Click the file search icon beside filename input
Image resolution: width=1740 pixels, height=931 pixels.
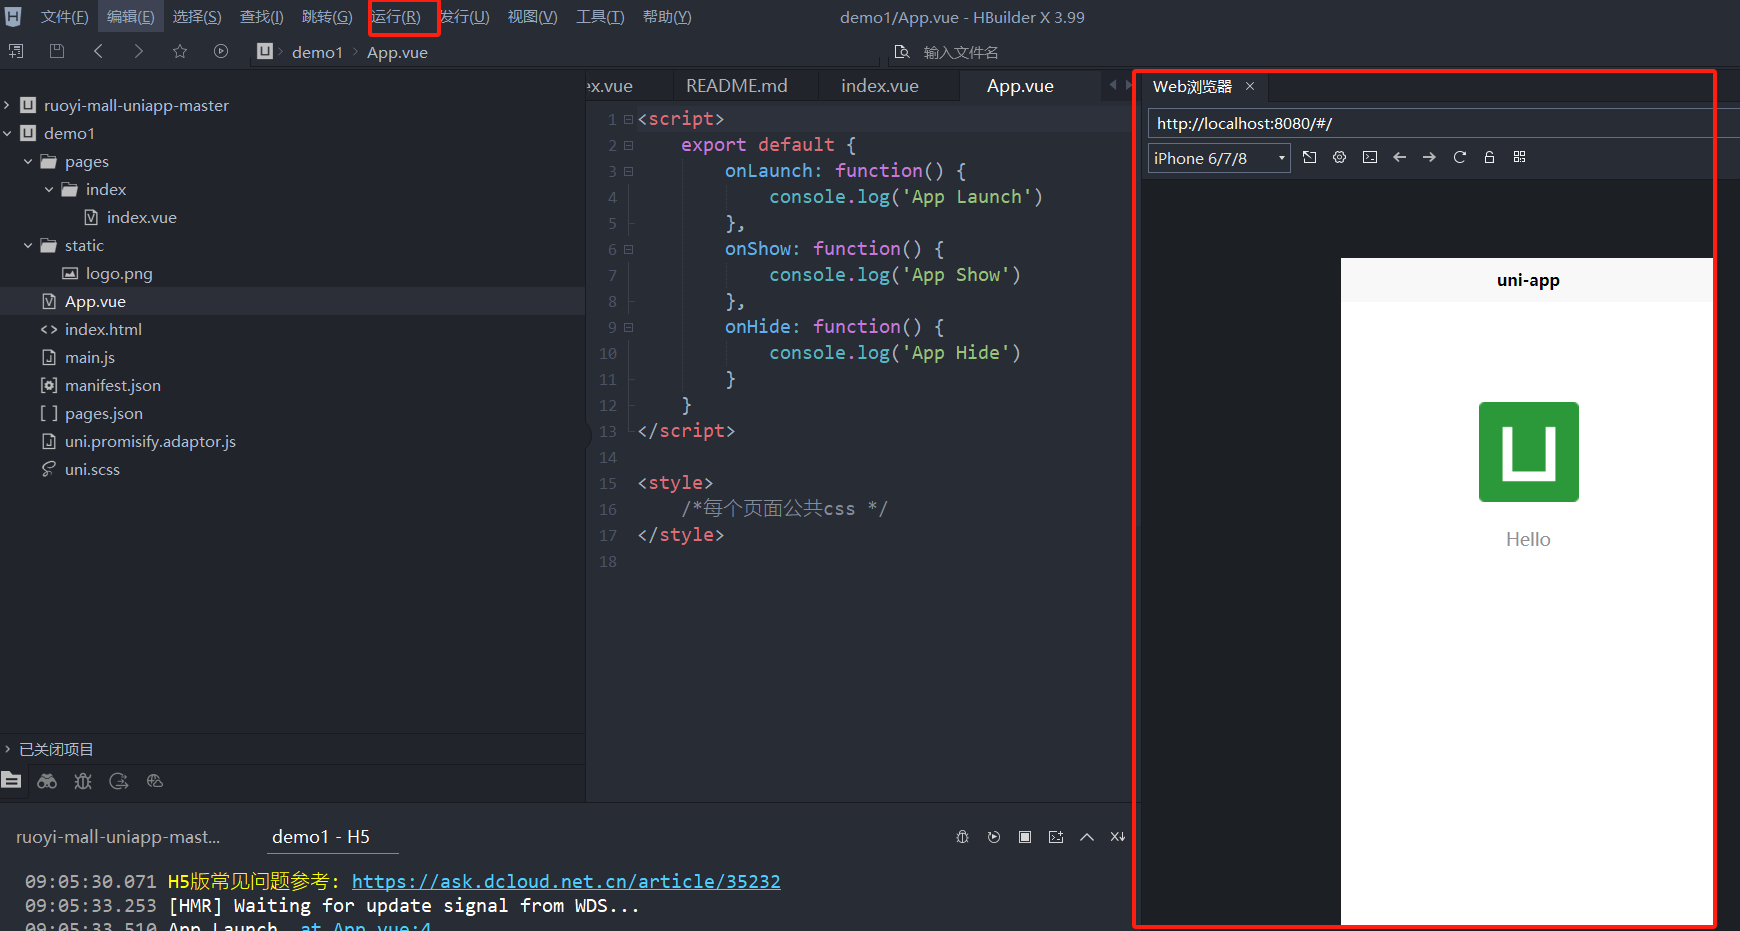902,52
